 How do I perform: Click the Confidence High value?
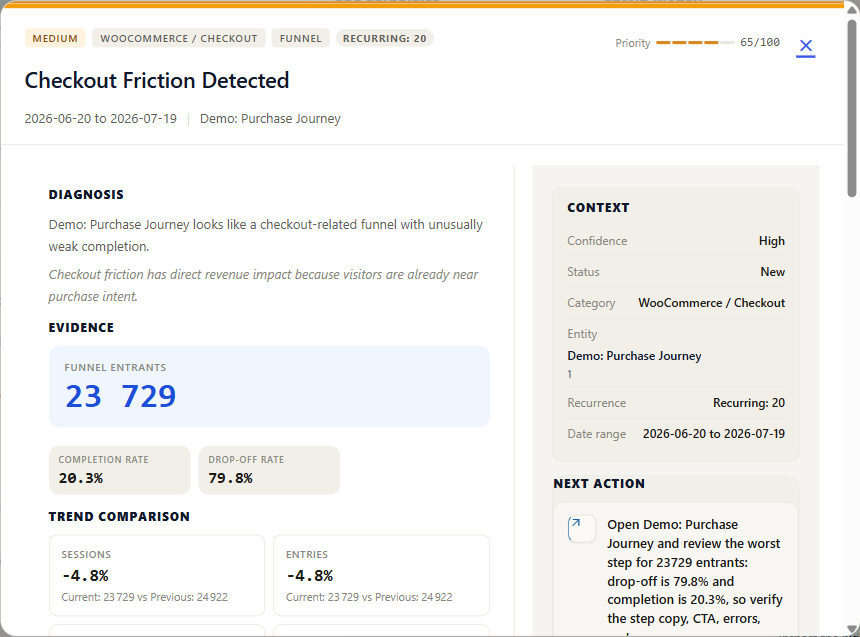(772, 241)
